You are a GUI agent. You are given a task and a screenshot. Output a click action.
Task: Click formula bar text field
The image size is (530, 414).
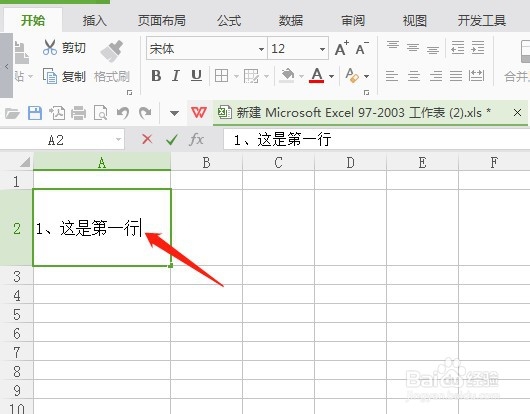click(376, 140)
